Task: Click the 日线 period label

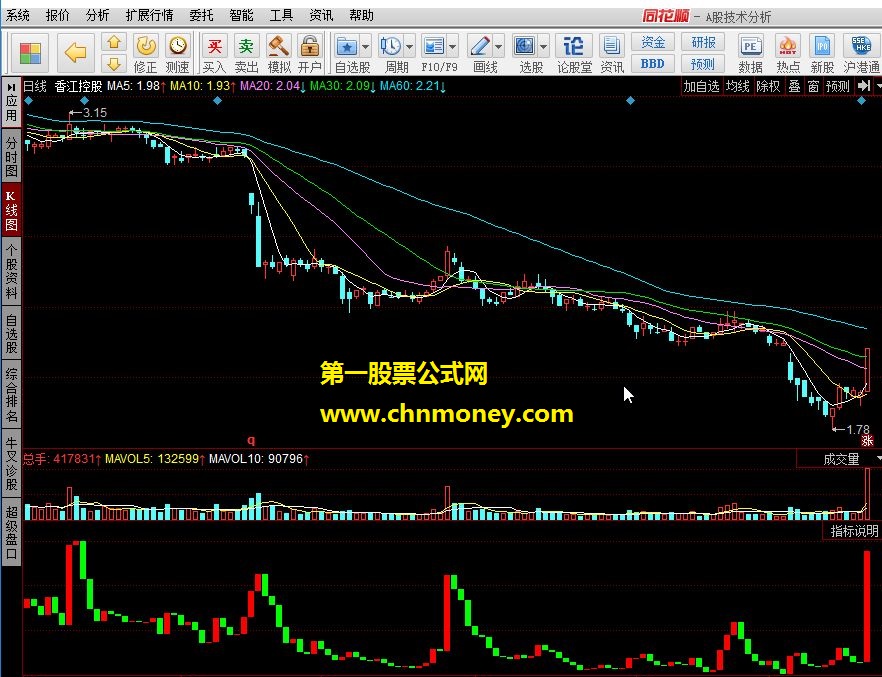Action: pos(35,86)
